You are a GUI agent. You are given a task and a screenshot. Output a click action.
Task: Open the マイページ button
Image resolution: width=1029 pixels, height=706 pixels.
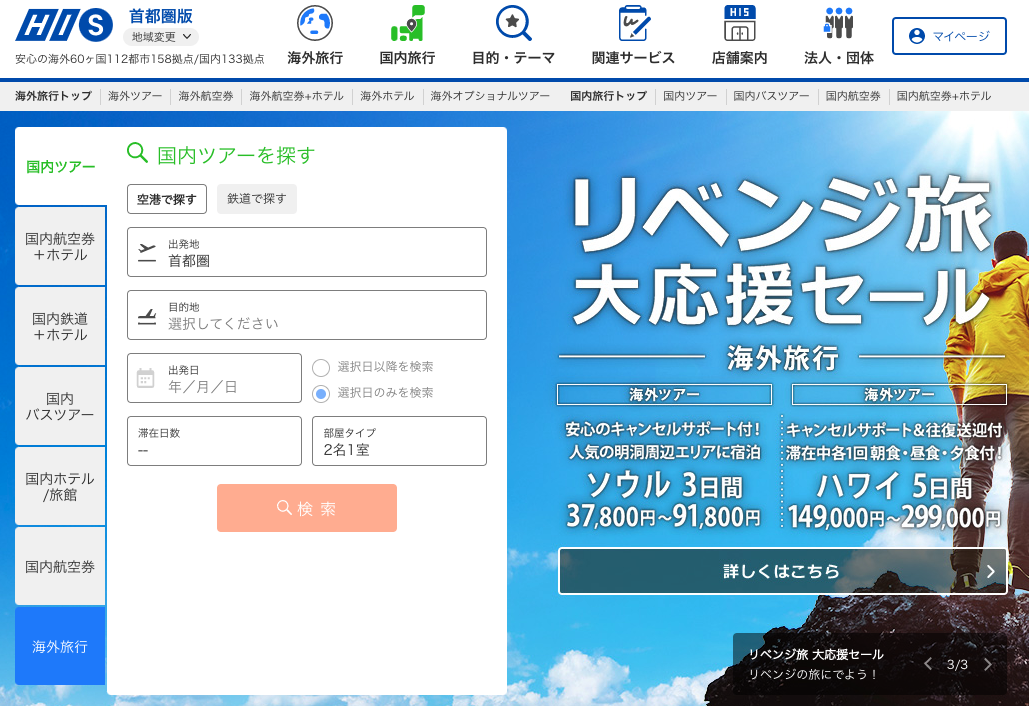pos(949,36)
